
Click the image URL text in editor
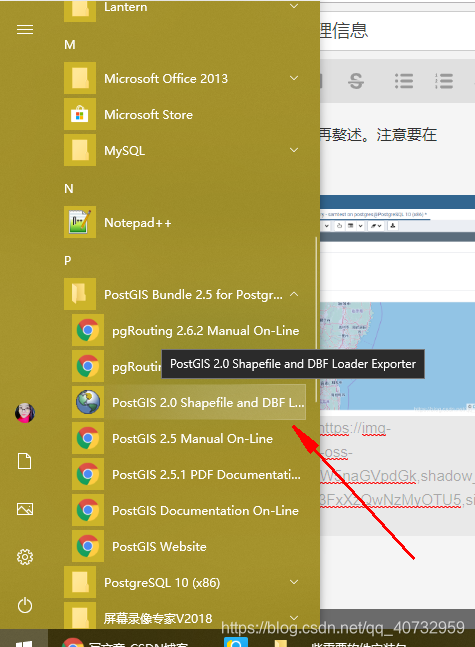pos(397,464)
